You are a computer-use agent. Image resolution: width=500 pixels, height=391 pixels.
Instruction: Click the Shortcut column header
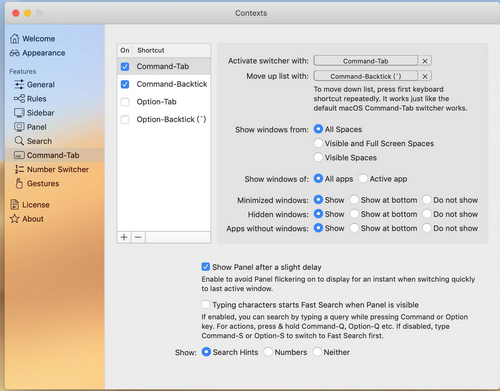(x=172, y=50)
